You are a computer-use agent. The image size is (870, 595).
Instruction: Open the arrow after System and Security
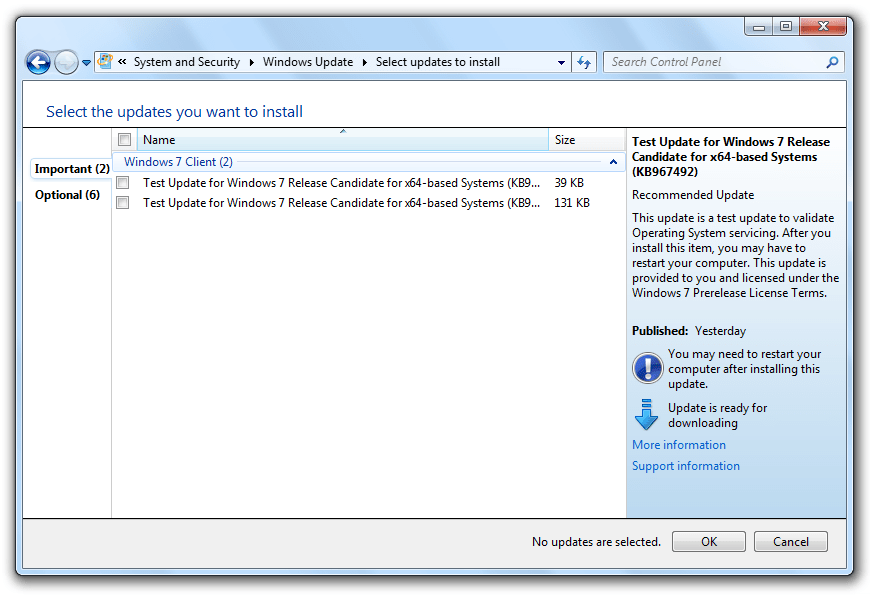[x=251, y=62]
